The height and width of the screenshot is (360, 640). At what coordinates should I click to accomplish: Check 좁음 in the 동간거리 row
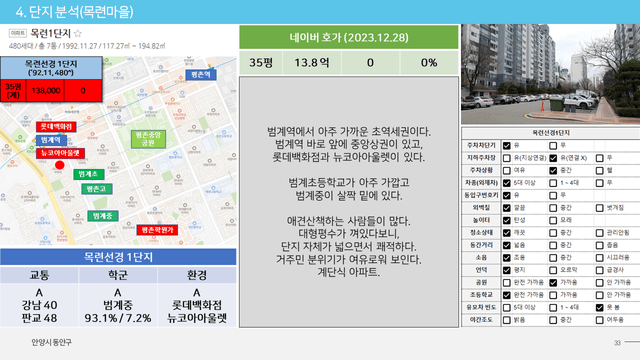[x=600, y=245]
